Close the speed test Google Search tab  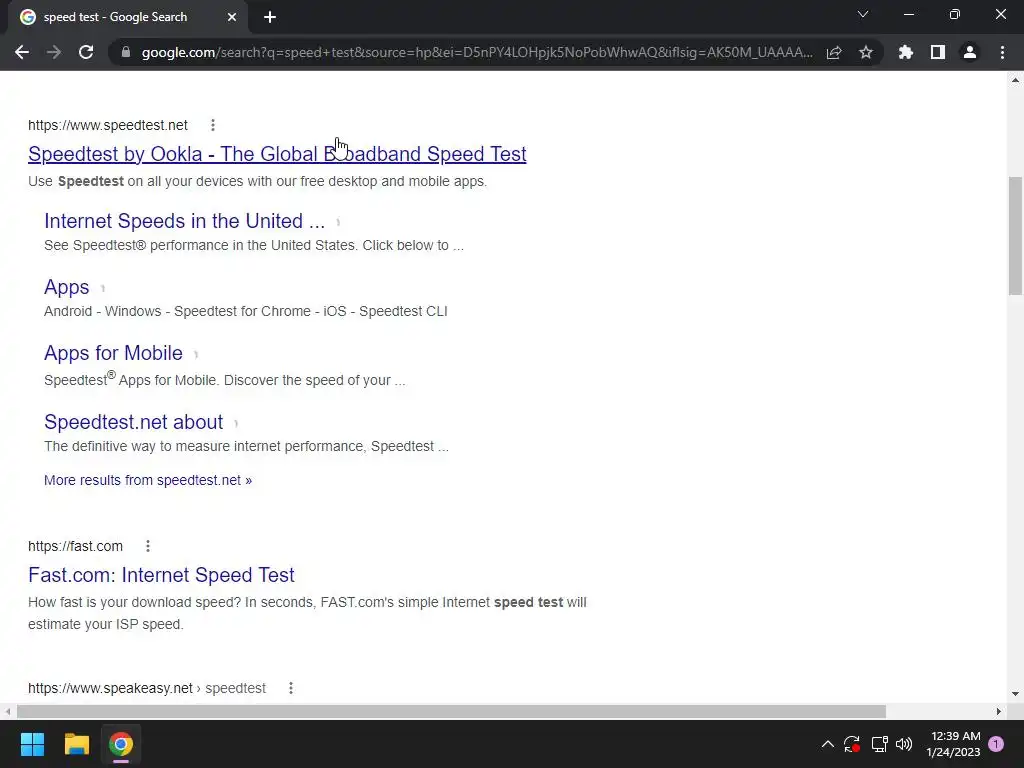click(232, 17)
